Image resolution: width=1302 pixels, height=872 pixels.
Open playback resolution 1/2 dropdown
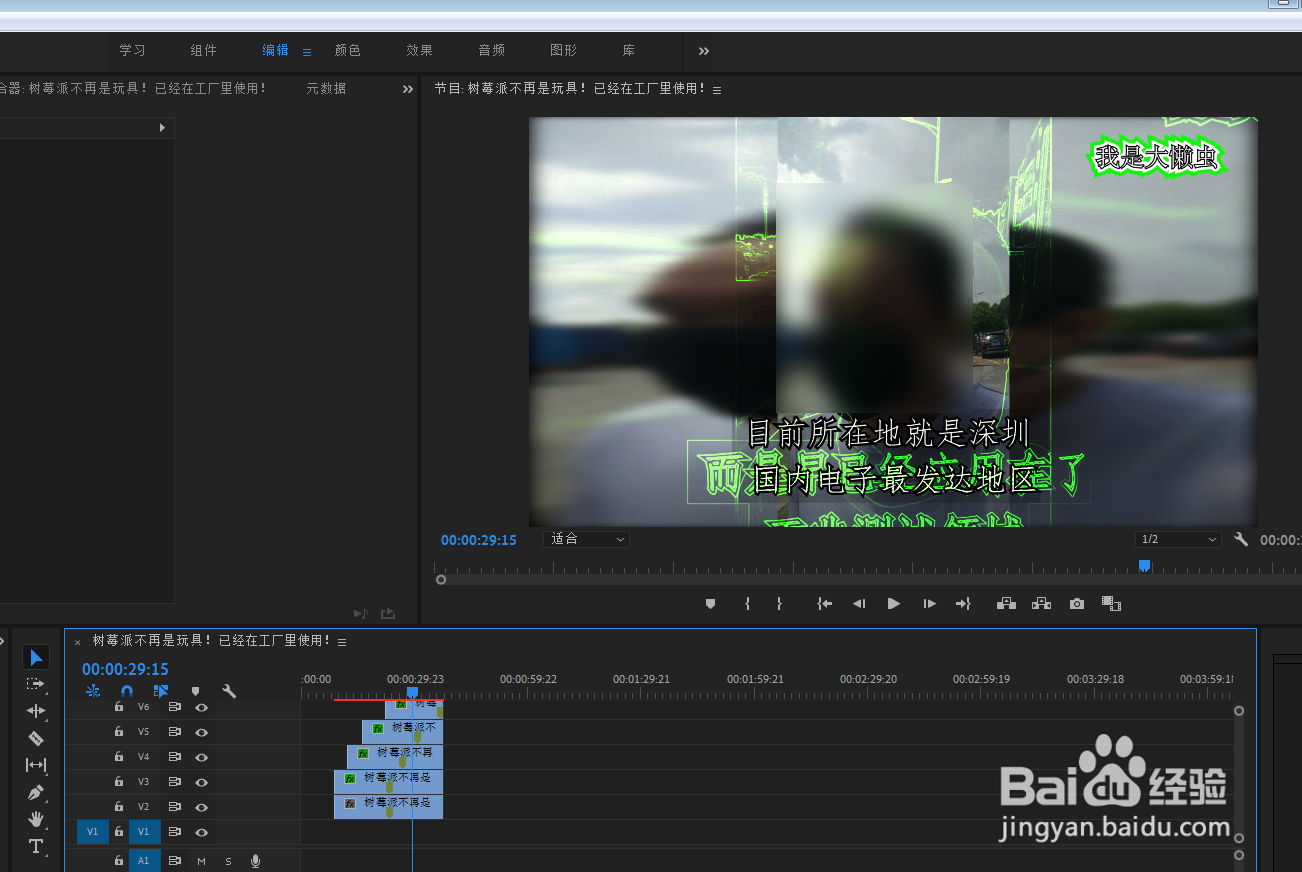pos(1178,539)
